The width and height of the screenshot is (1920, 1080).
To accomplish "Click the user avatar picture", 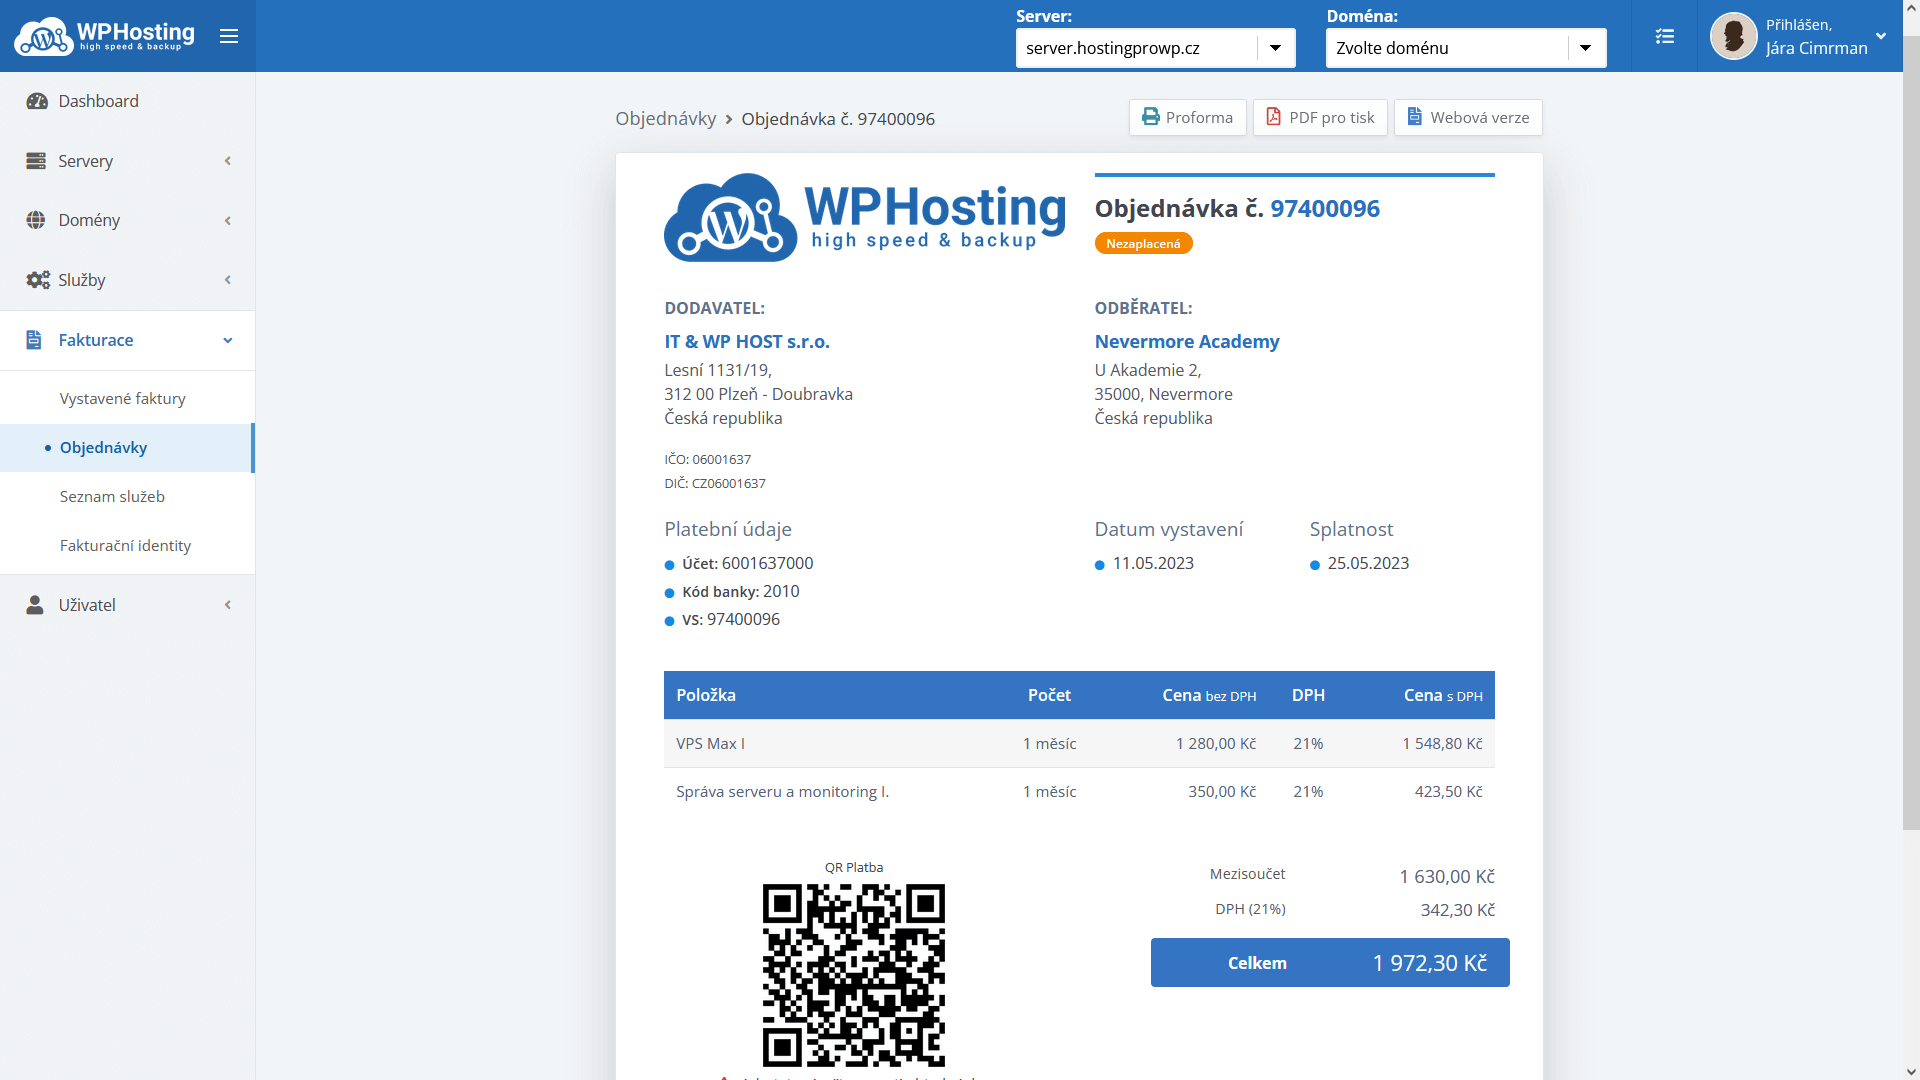I will [1733, 36].
